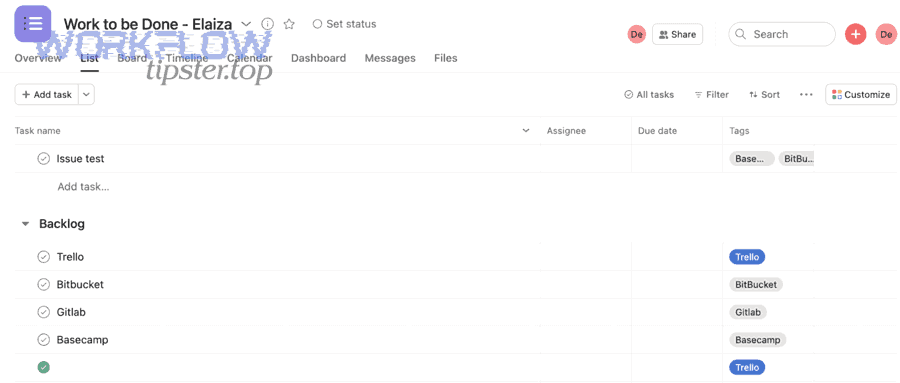Open Task name column dropdown chevron
This screenshot has width=900, height=383.
526,131
